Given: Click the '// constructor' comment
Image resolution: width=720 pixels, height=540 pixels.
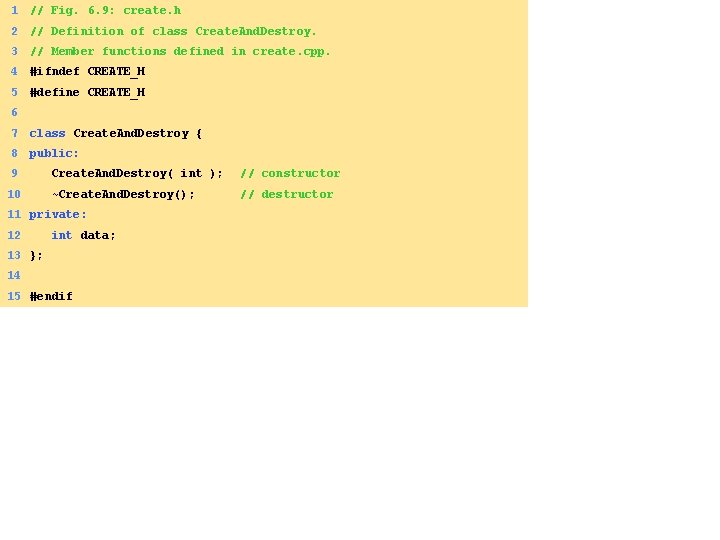Looking at the screenshot, I should click(290, 174).
